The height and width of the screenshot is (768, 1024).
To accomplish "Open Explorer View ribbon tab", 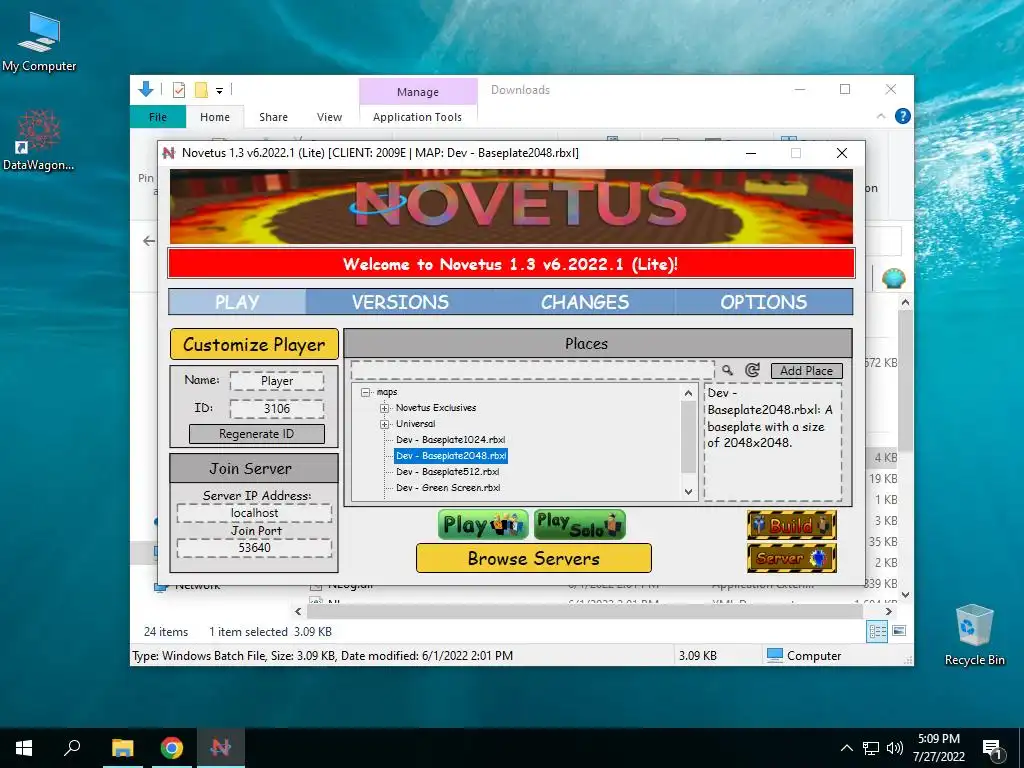I will click(329, 117).
